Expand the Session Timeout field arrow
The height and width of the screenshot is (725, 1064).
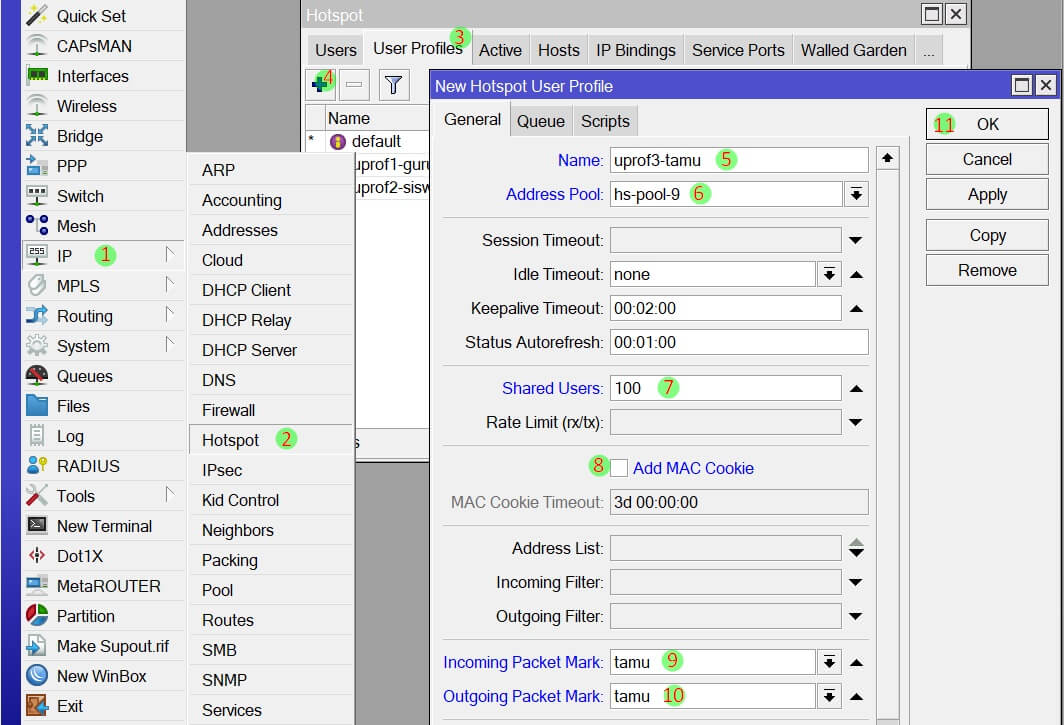tap(856, 240)
